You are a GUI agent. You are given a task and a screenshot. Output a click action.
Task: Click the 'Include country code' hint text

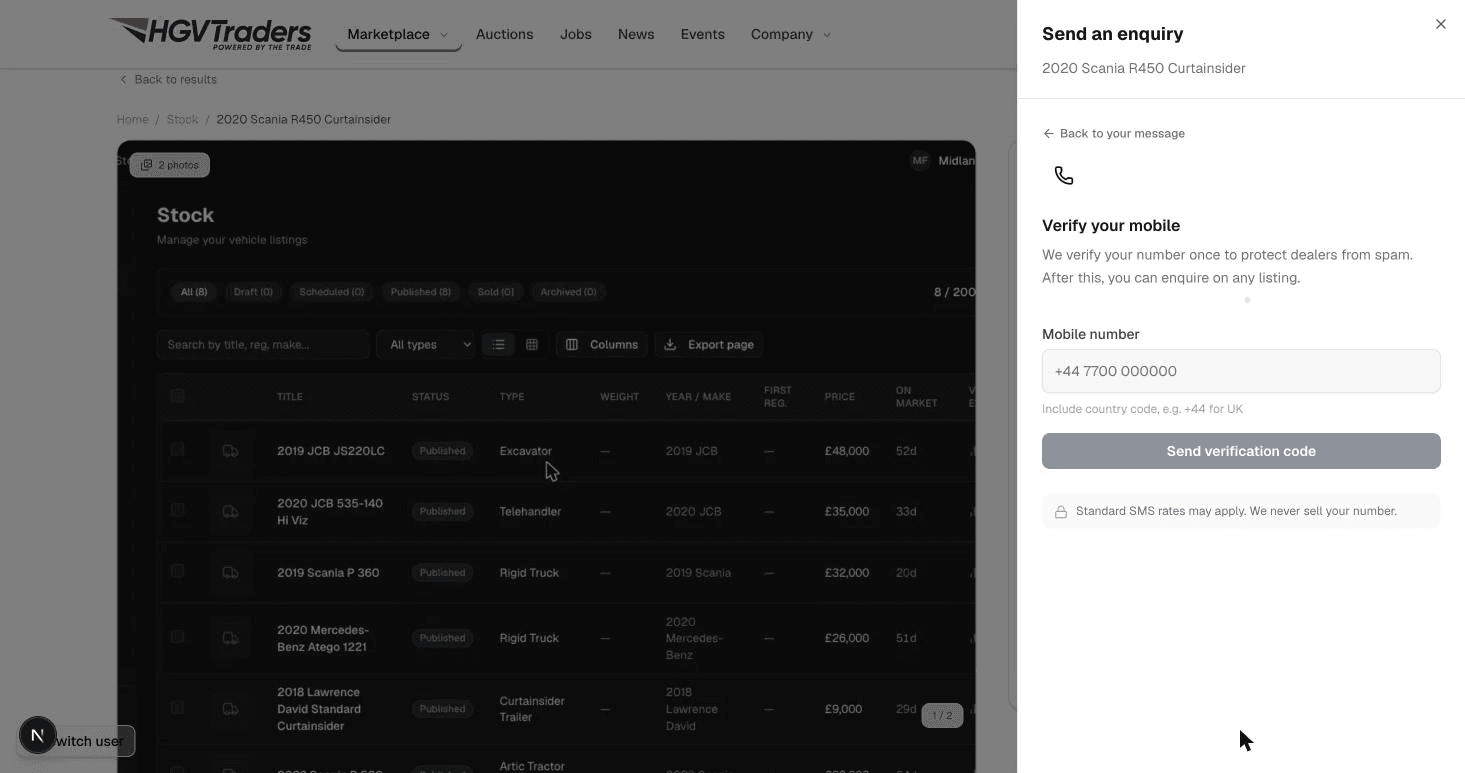(1142, 409)
